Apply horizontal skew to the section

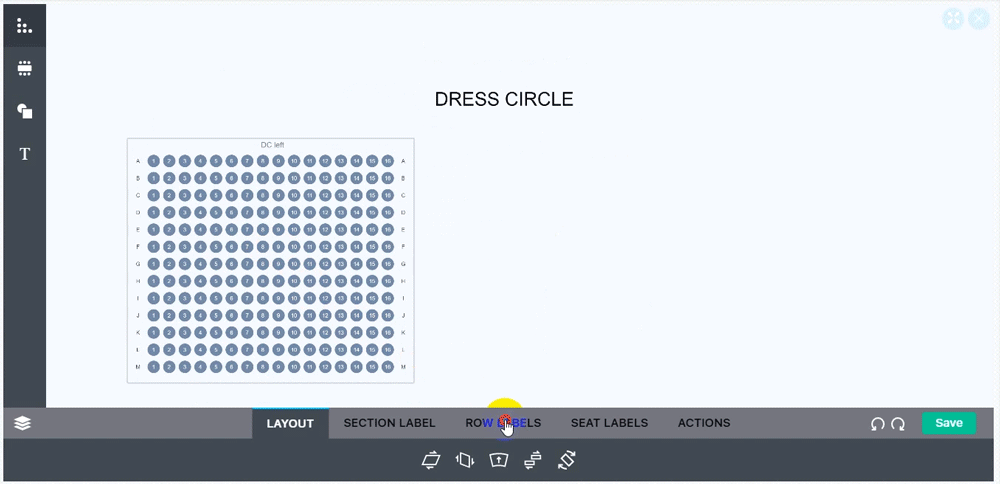click(x=431, y=460)
